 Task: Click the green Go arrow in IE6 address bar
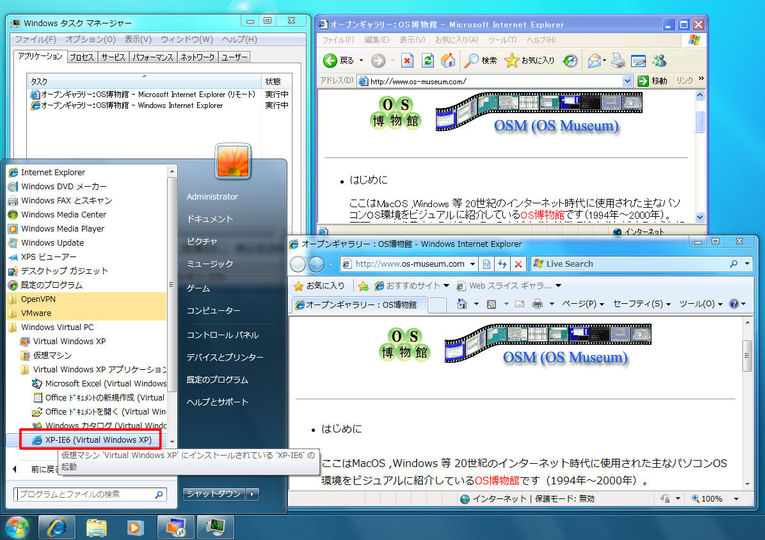click(643, 81)
